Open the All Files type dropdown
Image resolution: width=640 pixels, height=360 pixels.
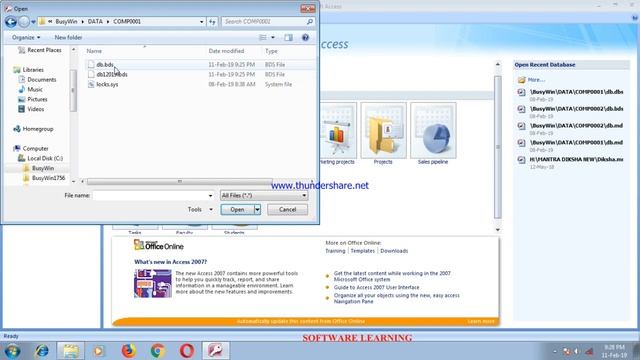264,196
